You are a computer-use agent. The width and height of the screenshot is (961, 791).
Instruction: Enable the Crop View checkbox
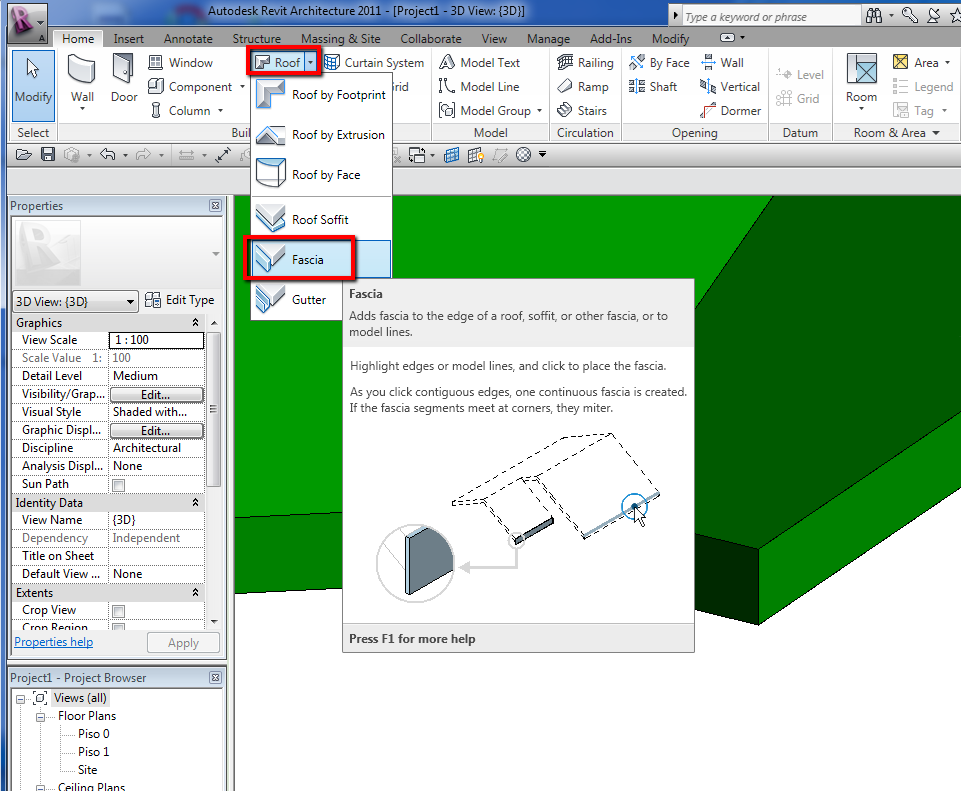point(118,611)
